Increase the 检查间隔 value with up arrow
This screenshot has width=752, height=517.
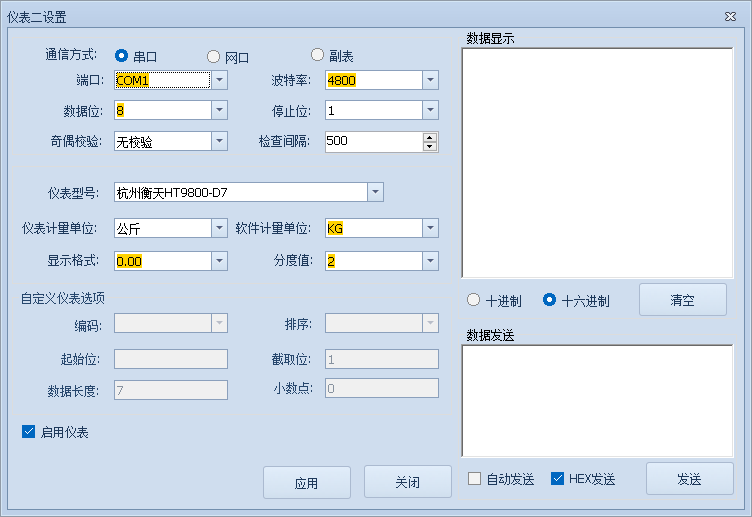(x=430, y=137)
